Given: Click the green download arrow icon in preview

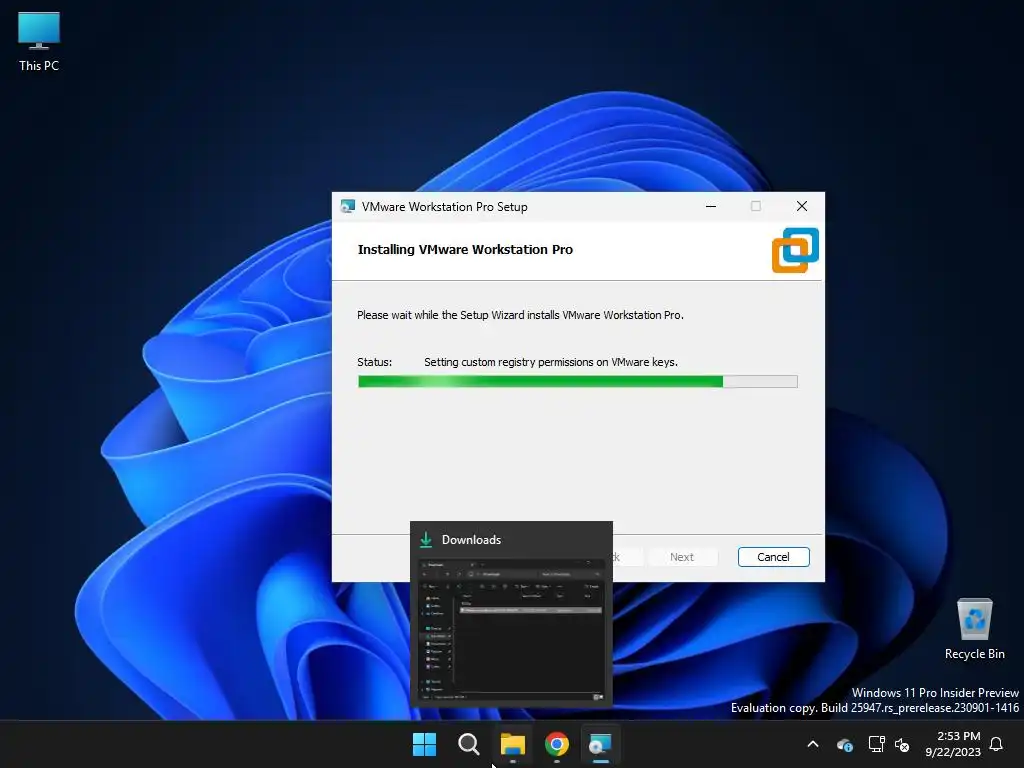Looking at the screenshot, I should pos(426,539).
